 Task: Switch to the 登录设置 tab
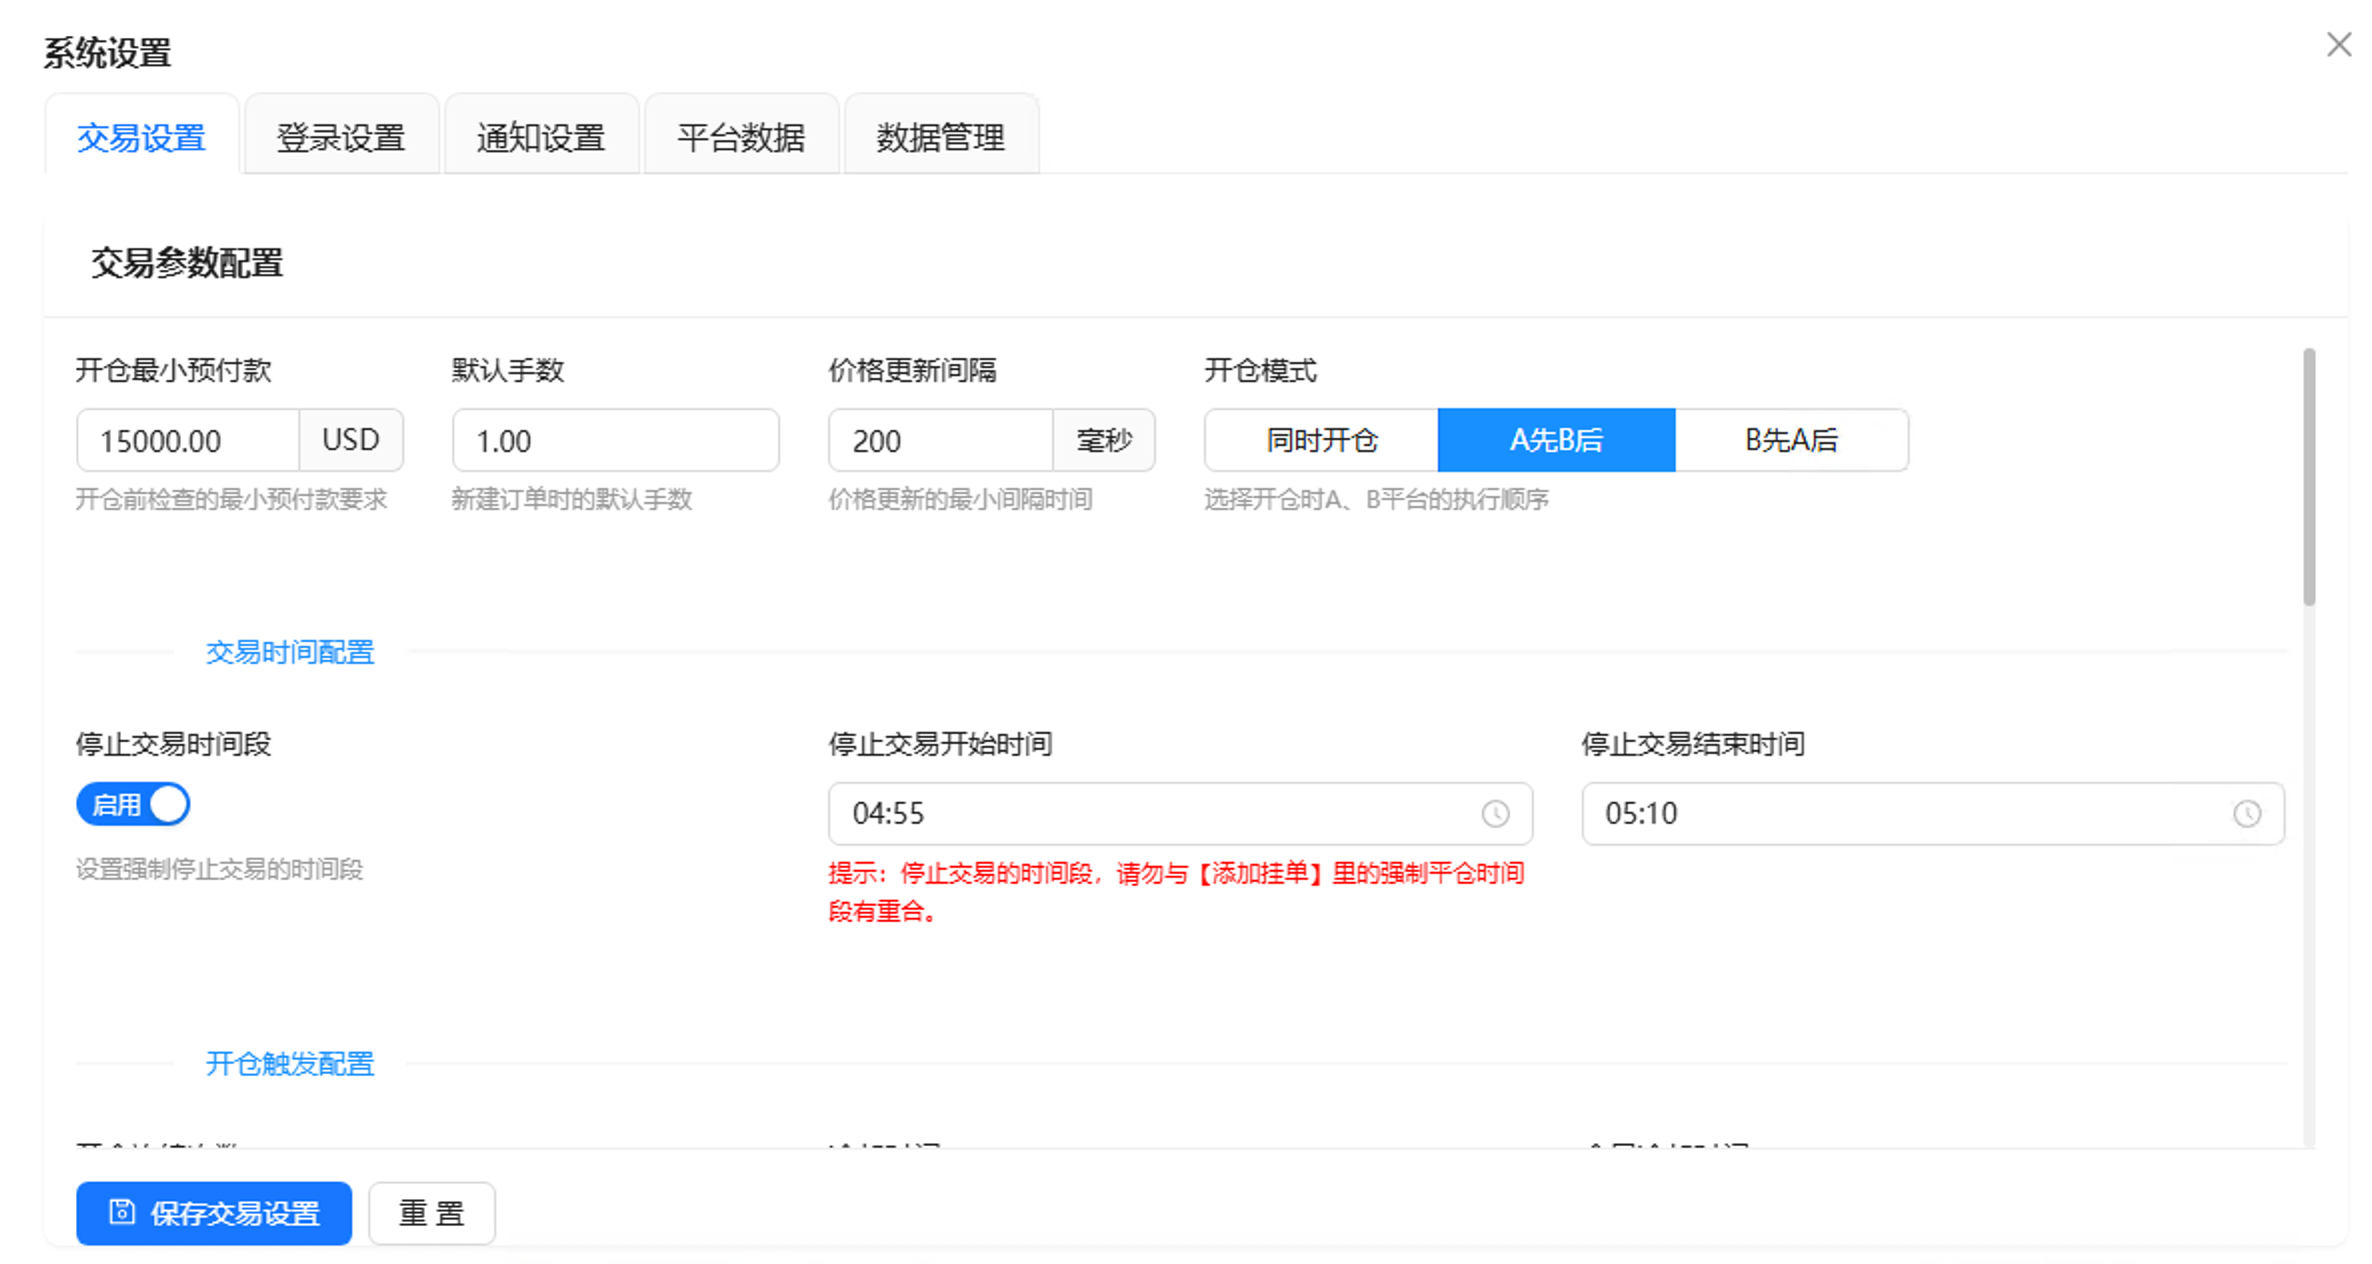coord(341,137)
